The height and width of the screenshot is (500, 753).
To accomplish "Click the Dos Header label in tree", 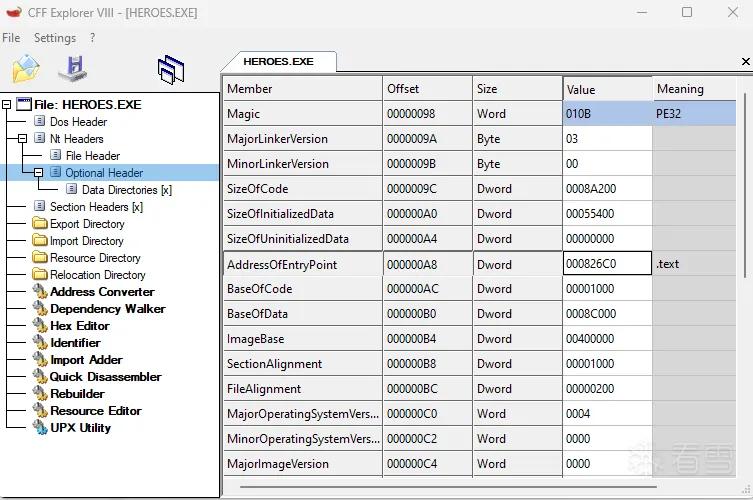I will click(79, 122).
